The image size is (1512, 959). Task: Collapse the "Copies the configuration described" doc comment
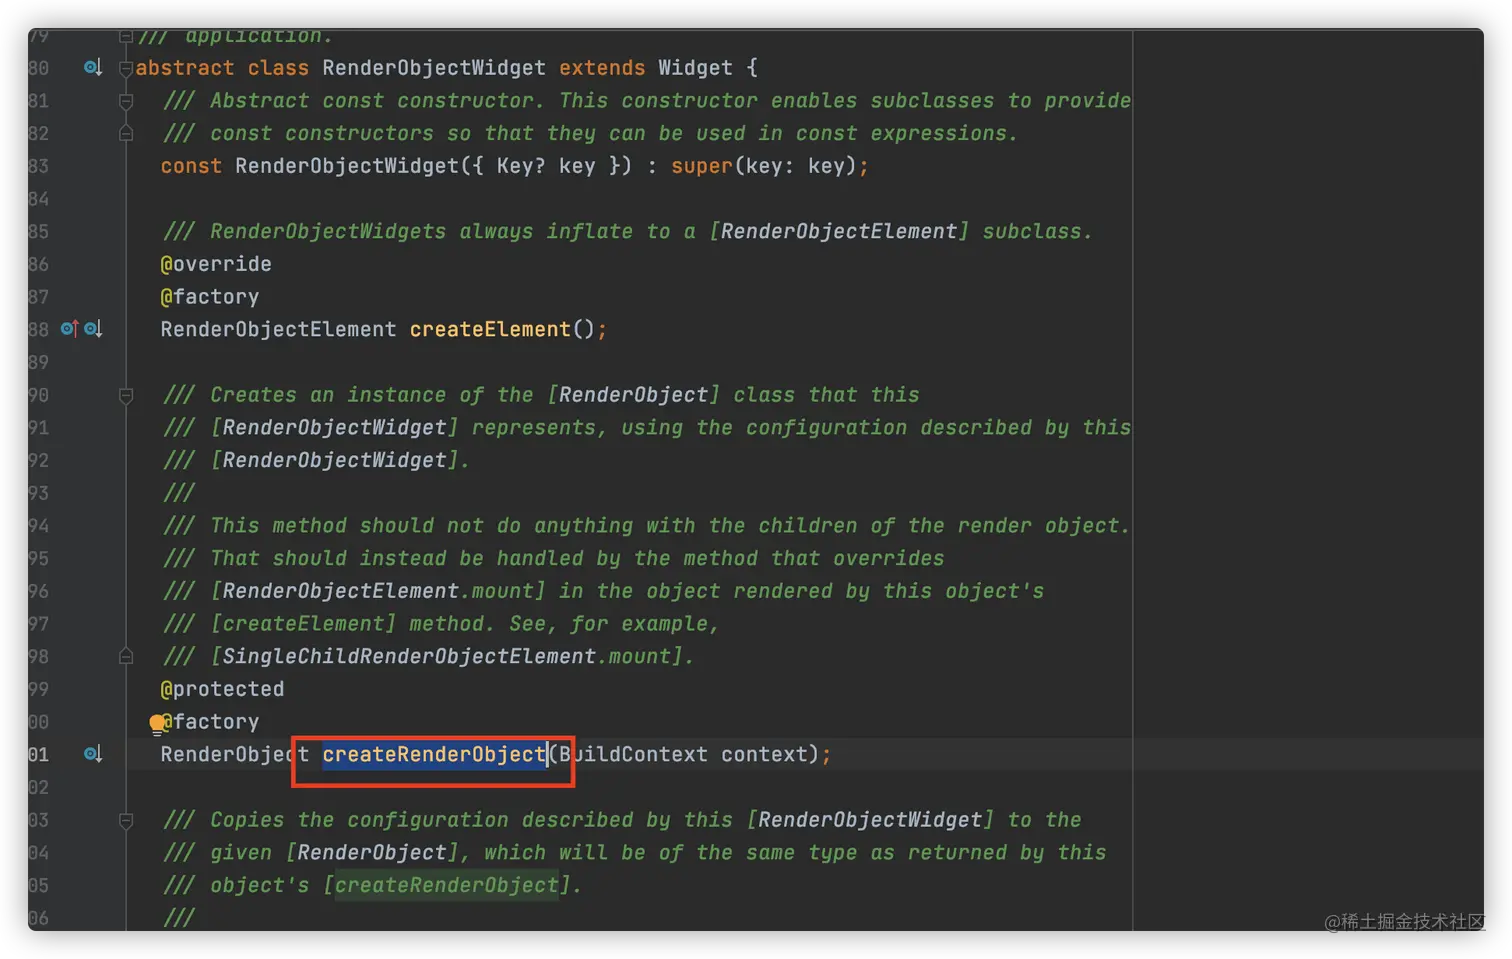pos(126,821)
